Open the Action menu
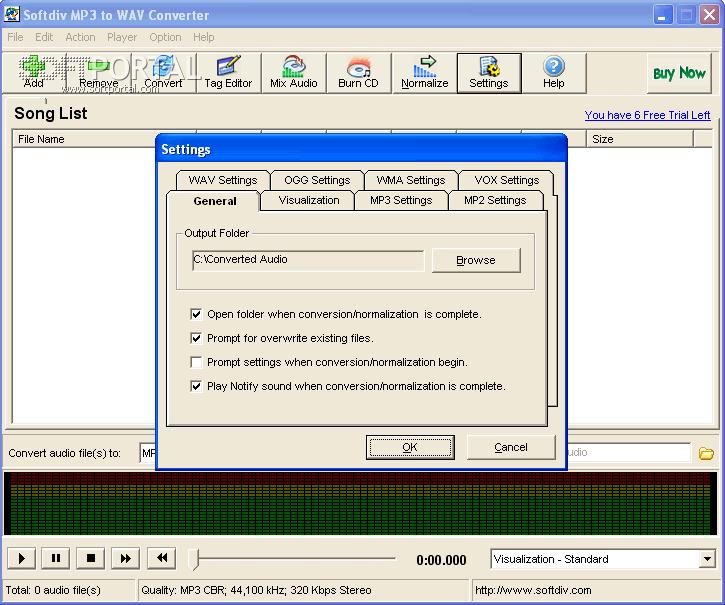The width and height of the screenshot is (725, 605). [80, 37]
